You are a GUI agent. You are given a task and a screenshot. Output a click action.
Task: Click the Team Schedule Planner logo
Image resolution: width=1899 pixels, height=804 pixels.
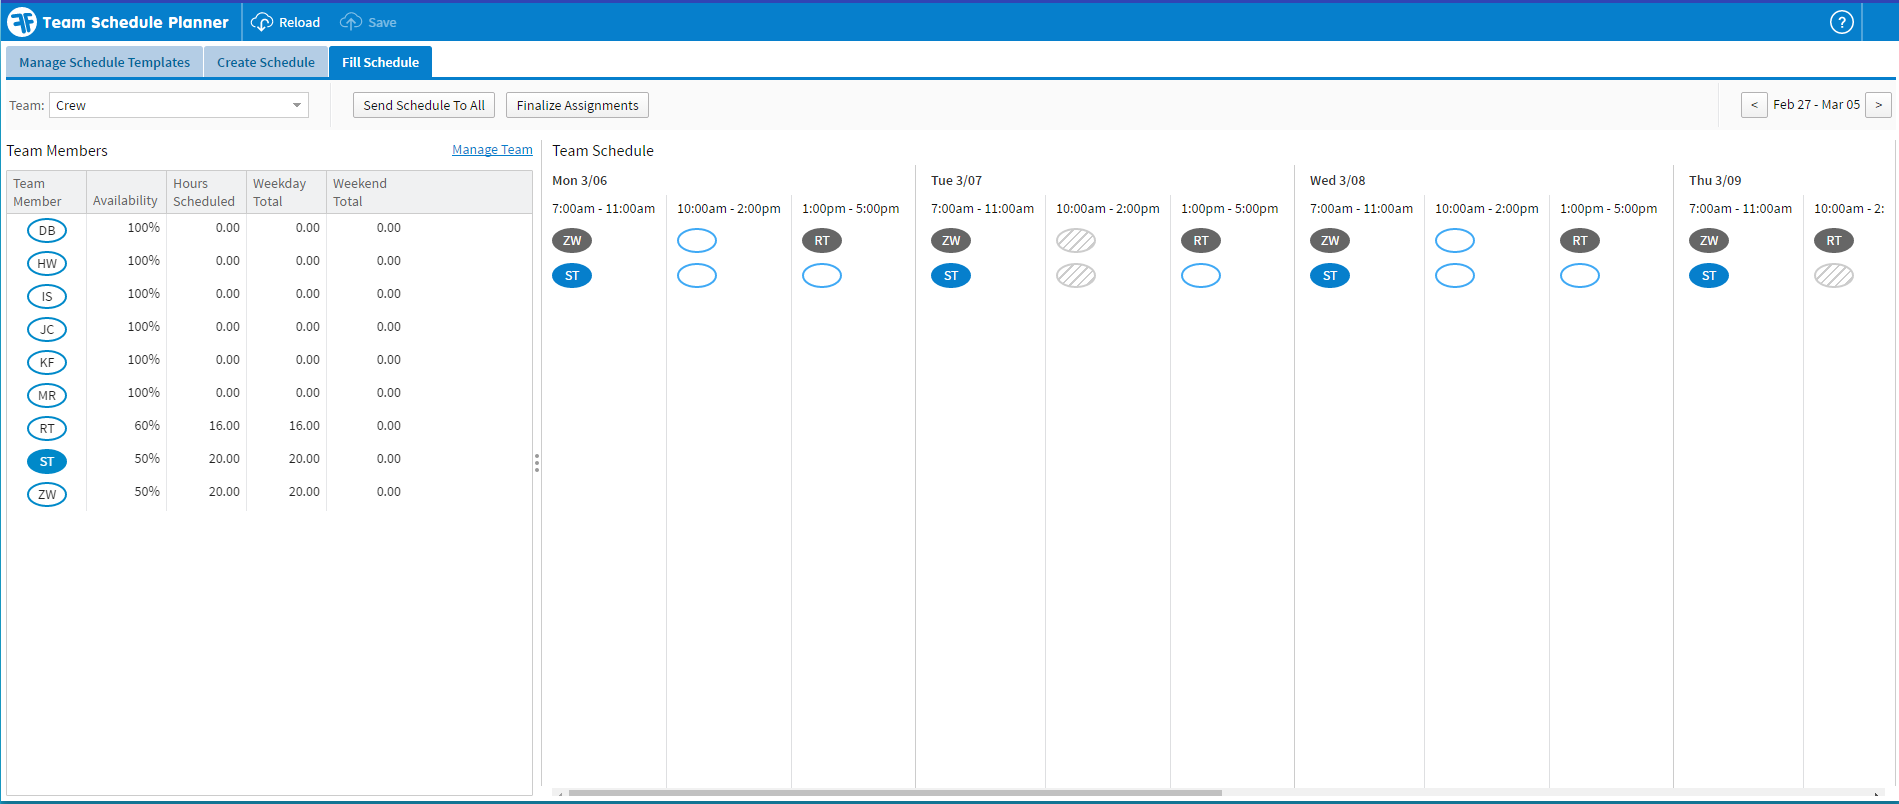click(x=22, y=22)
